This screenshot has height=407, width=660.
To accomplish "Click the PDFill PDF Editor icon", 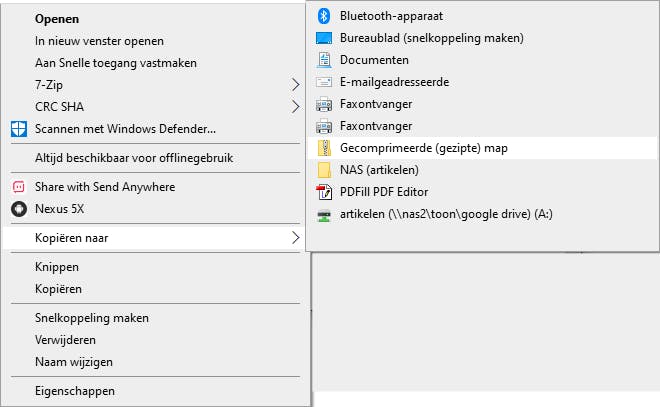I will pyautogui.click(x=324, y=192).
